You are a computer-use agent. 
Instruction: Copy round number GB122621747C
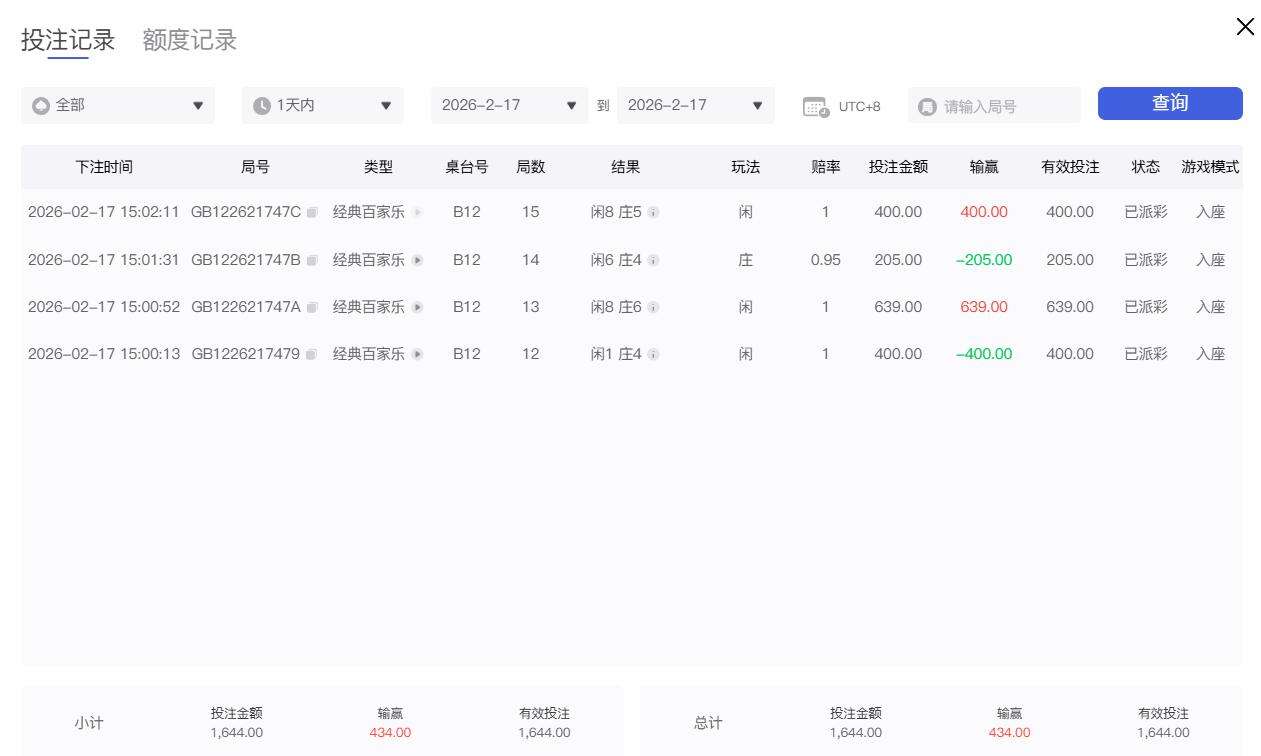click(x=312, y=213)
